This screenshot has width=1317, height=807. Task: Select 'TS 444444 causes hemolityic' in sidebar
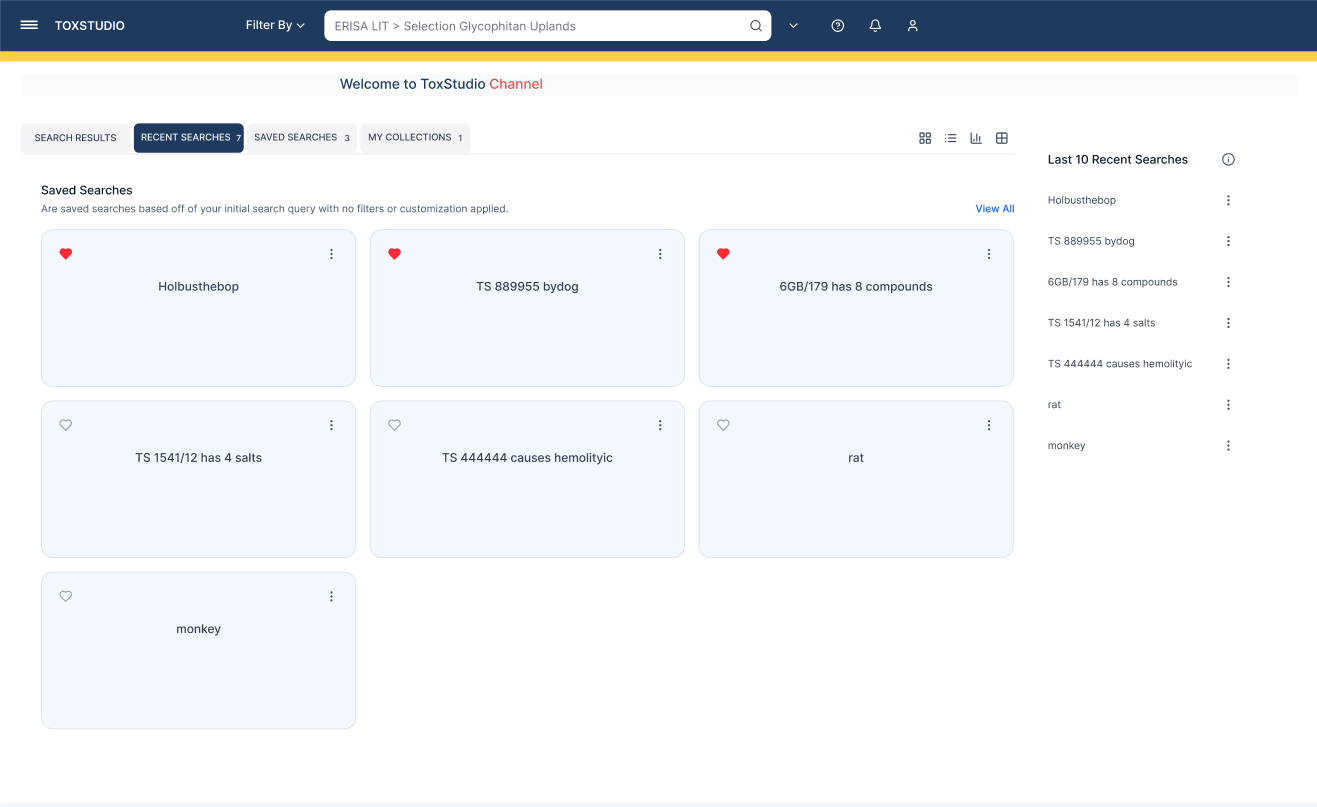tap(1120, 364)
